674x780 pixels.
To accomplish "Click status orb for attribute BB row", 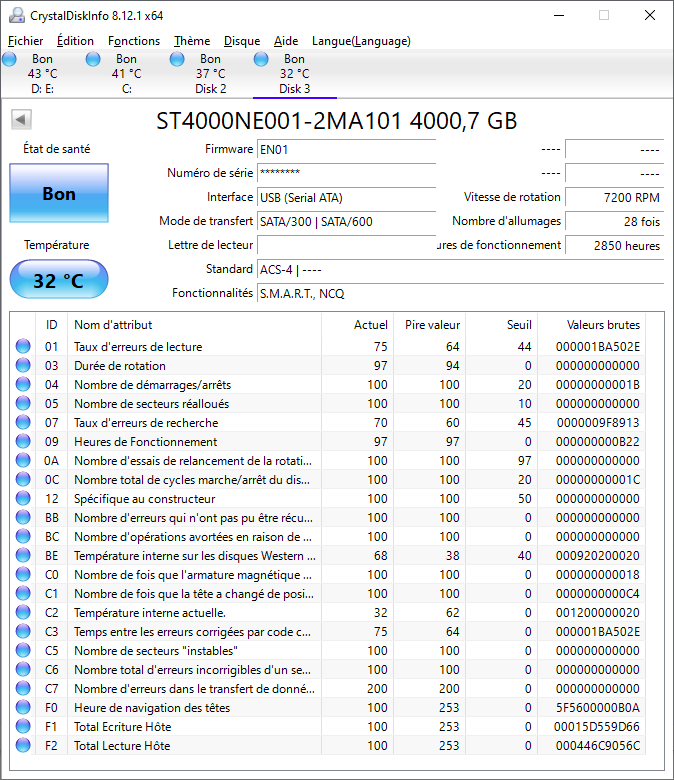I will tap(23, 517).
